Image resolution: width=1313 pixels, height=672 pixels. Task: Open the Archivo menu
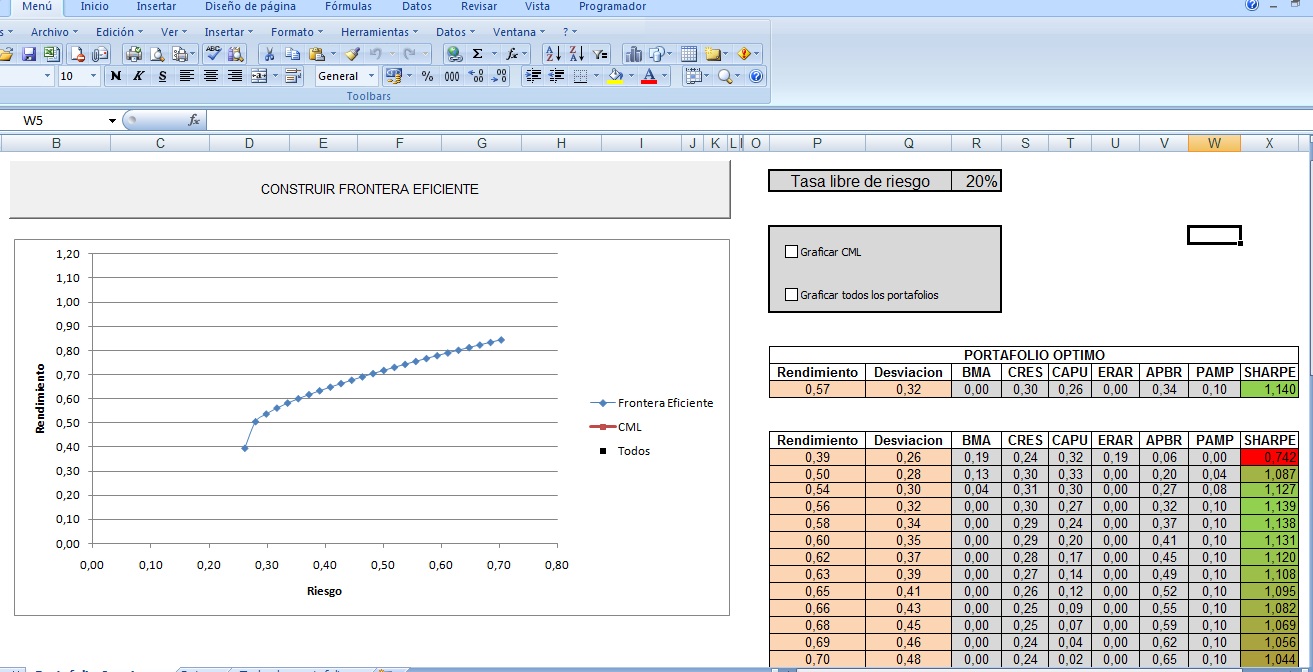(x=51, y=31)
